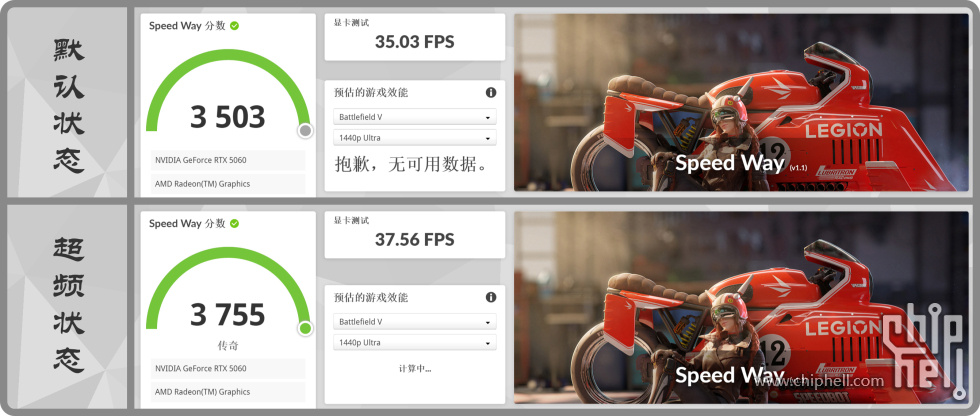
Task: Select the bottom AMD Radeon(TM) Graphics entry
Action: [x=228, y=392]
